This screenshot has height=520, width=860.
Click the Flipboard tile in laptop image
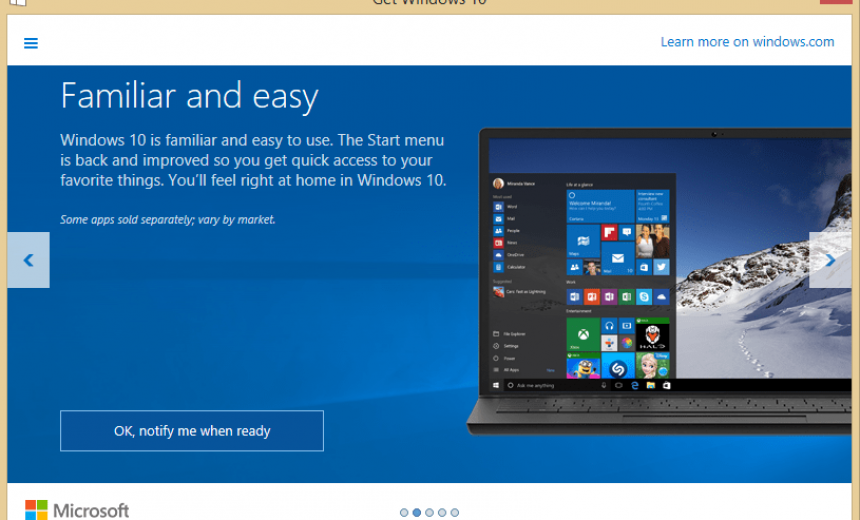click(609, 232)
